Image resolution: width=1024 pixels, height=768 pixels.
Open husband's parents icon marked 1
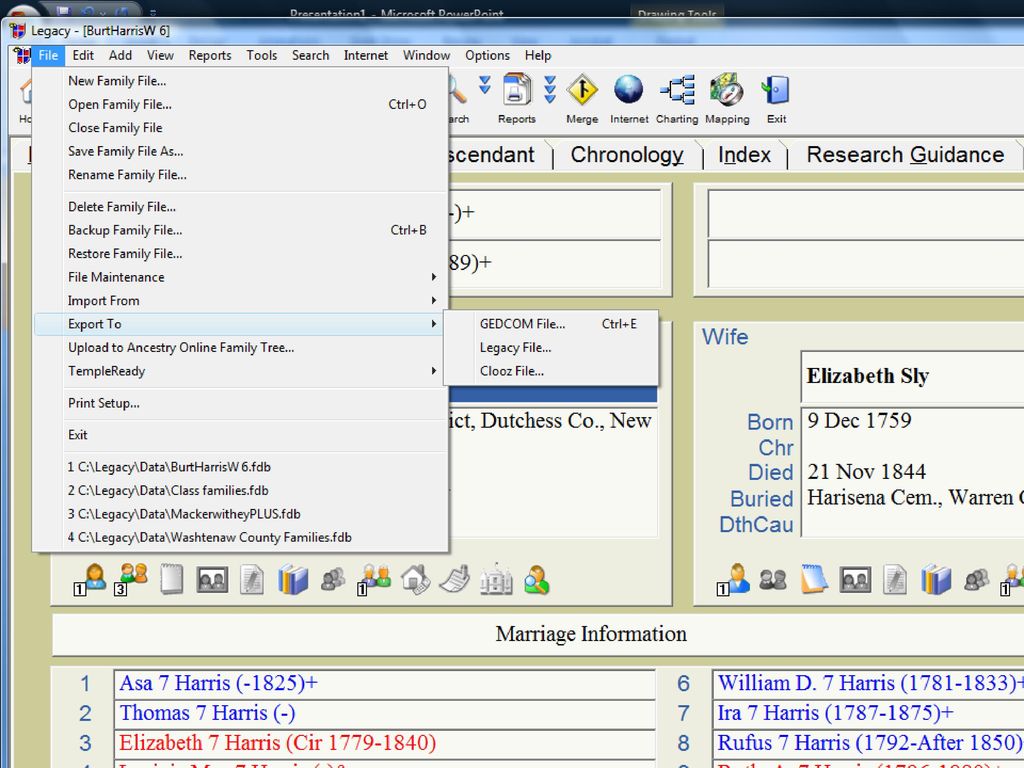[374, 579]
